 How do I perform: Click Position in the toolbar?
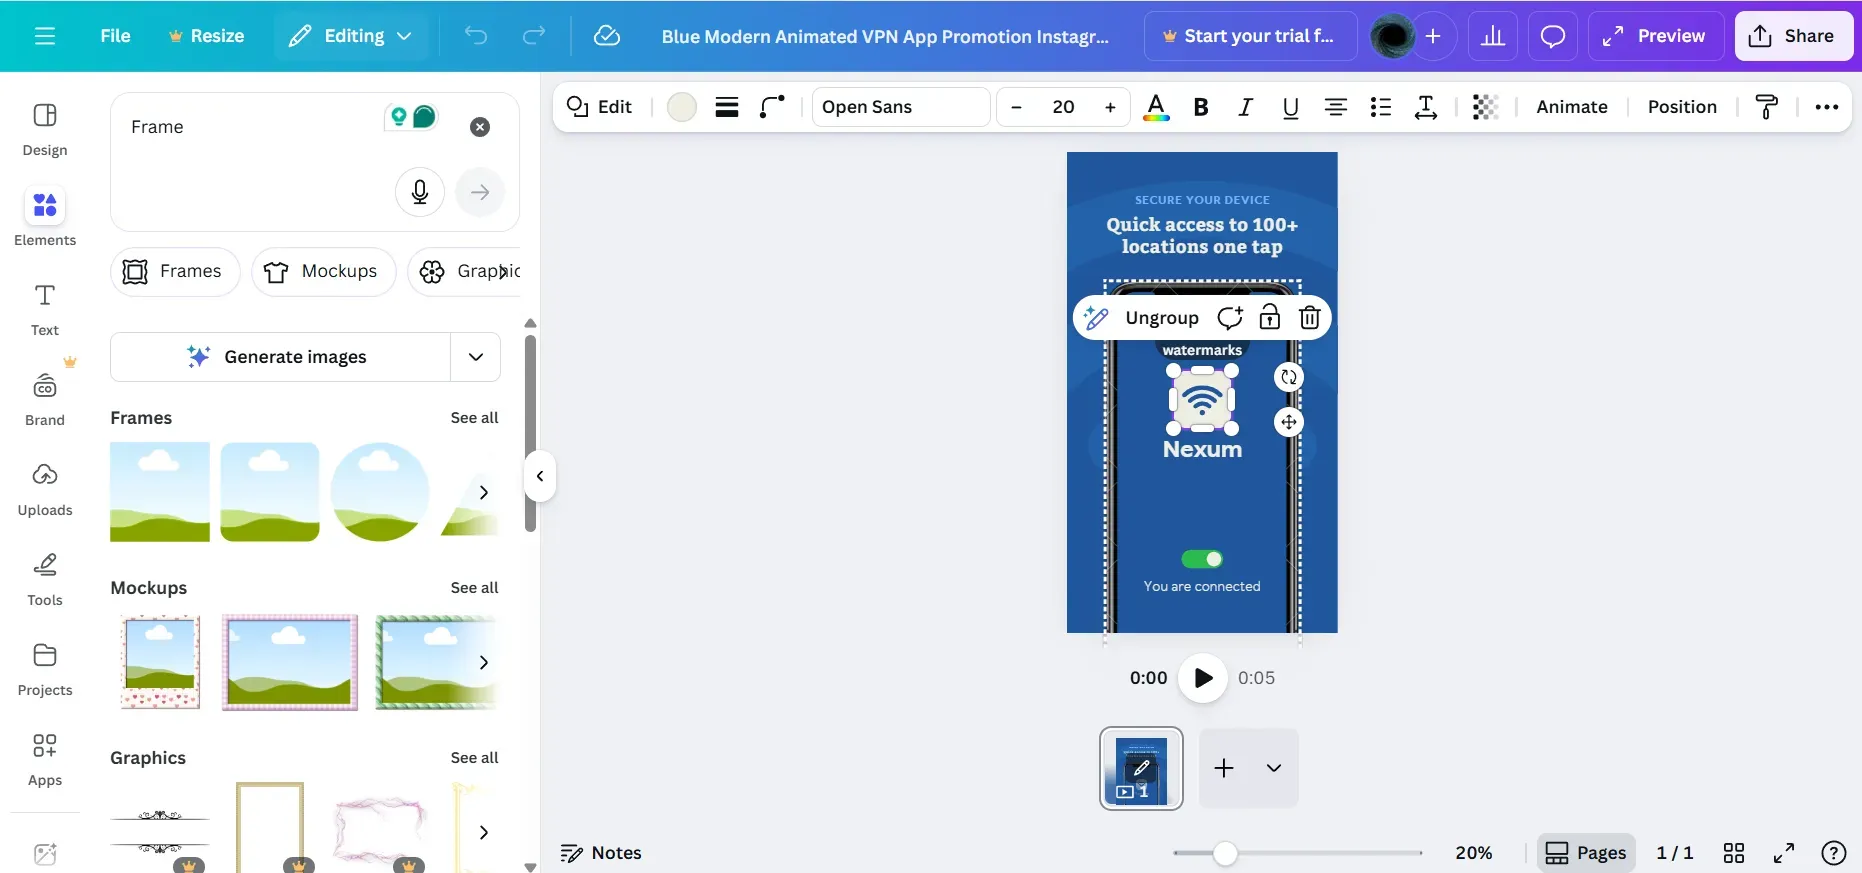click(x=1682, y=107)
